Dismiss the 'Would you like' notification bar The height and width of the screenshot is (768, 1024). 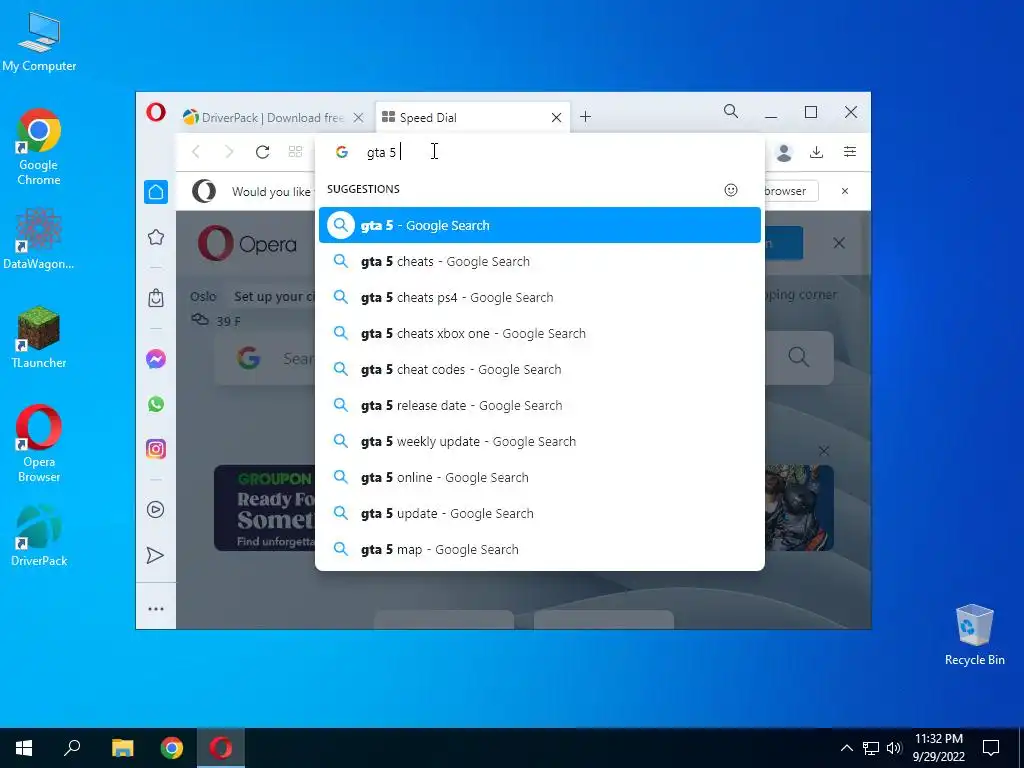coord(845,191)
